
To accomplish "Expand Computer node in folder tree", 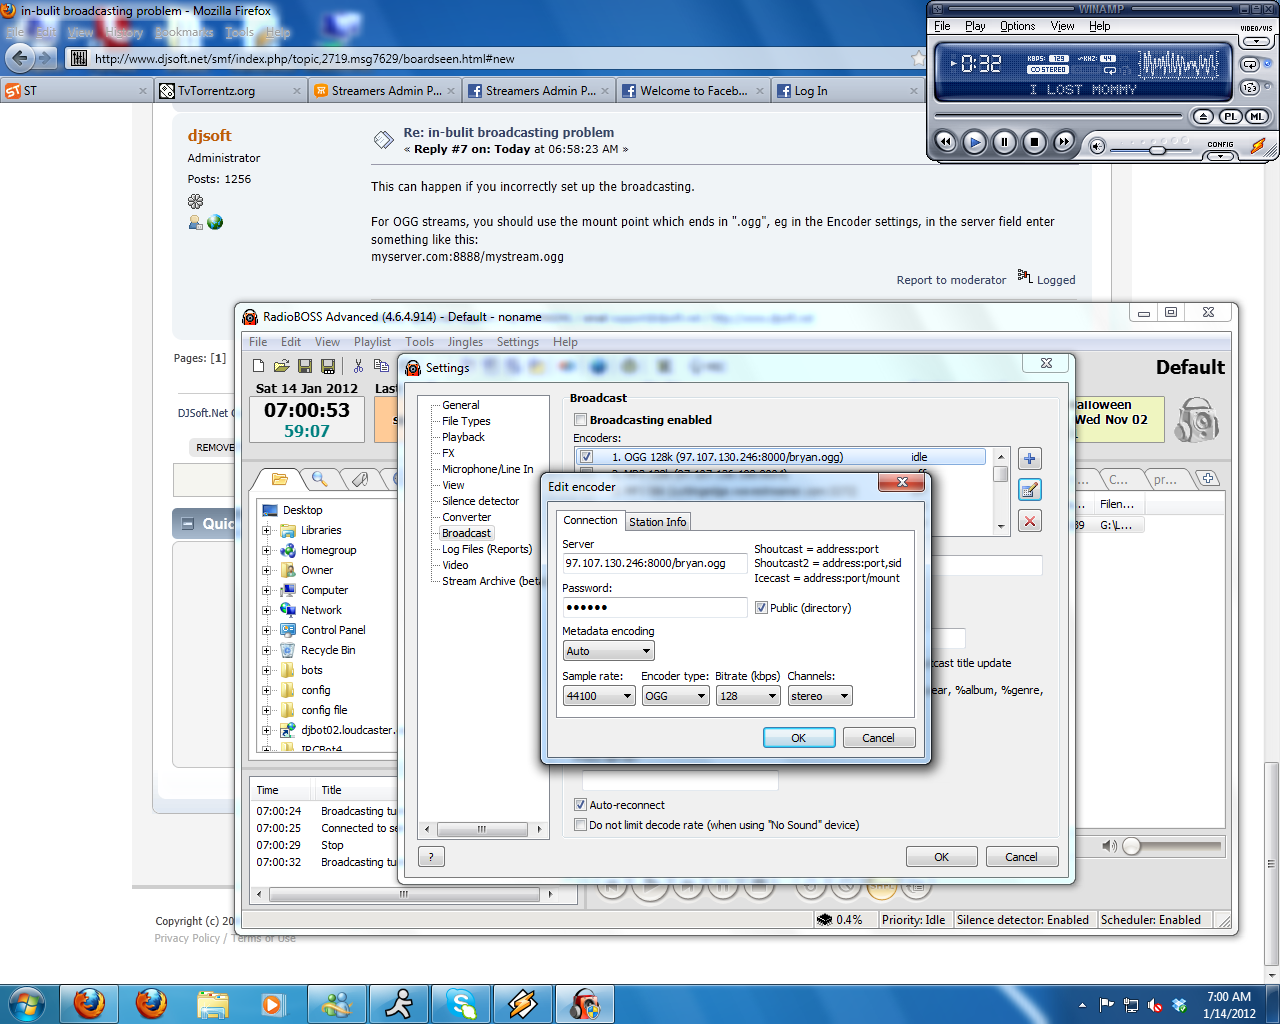I will 267,590.
